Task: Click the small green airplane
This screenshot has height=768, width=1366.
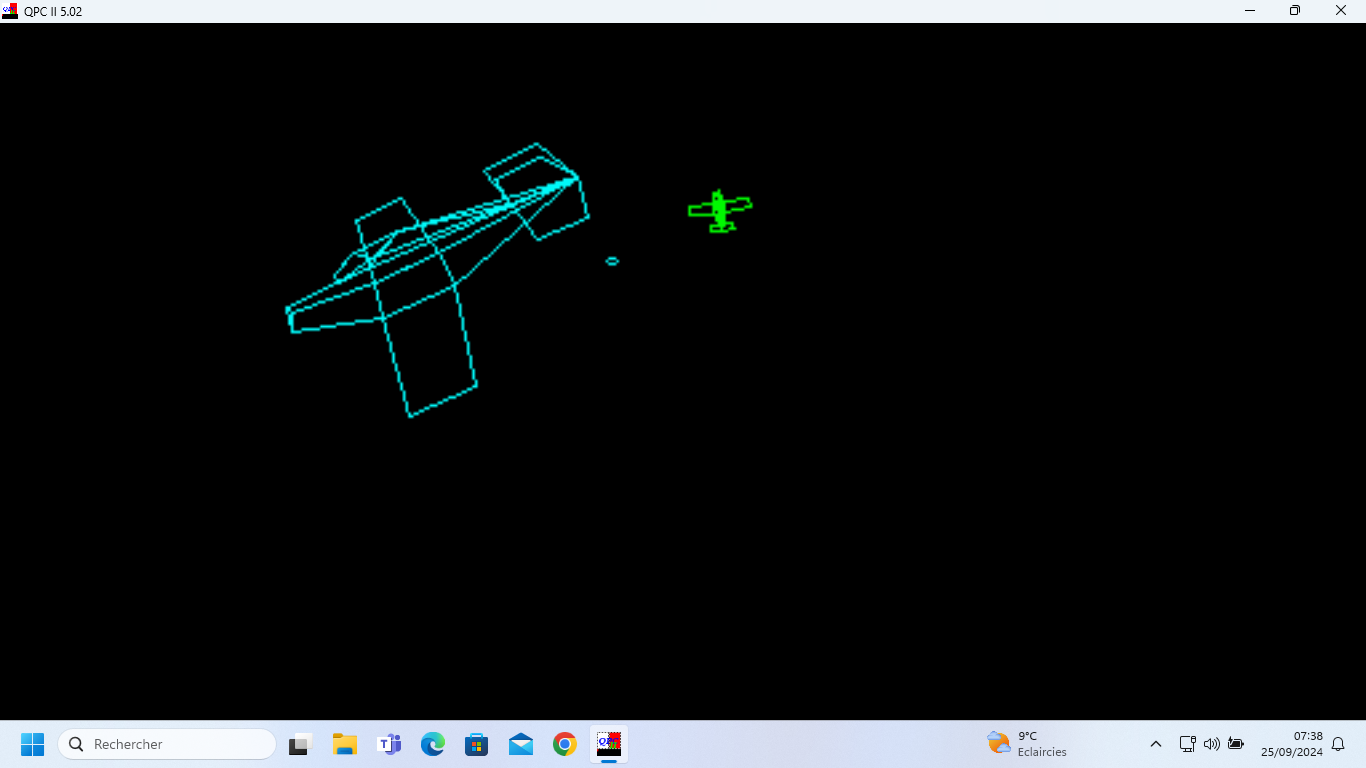Action: 719,211
